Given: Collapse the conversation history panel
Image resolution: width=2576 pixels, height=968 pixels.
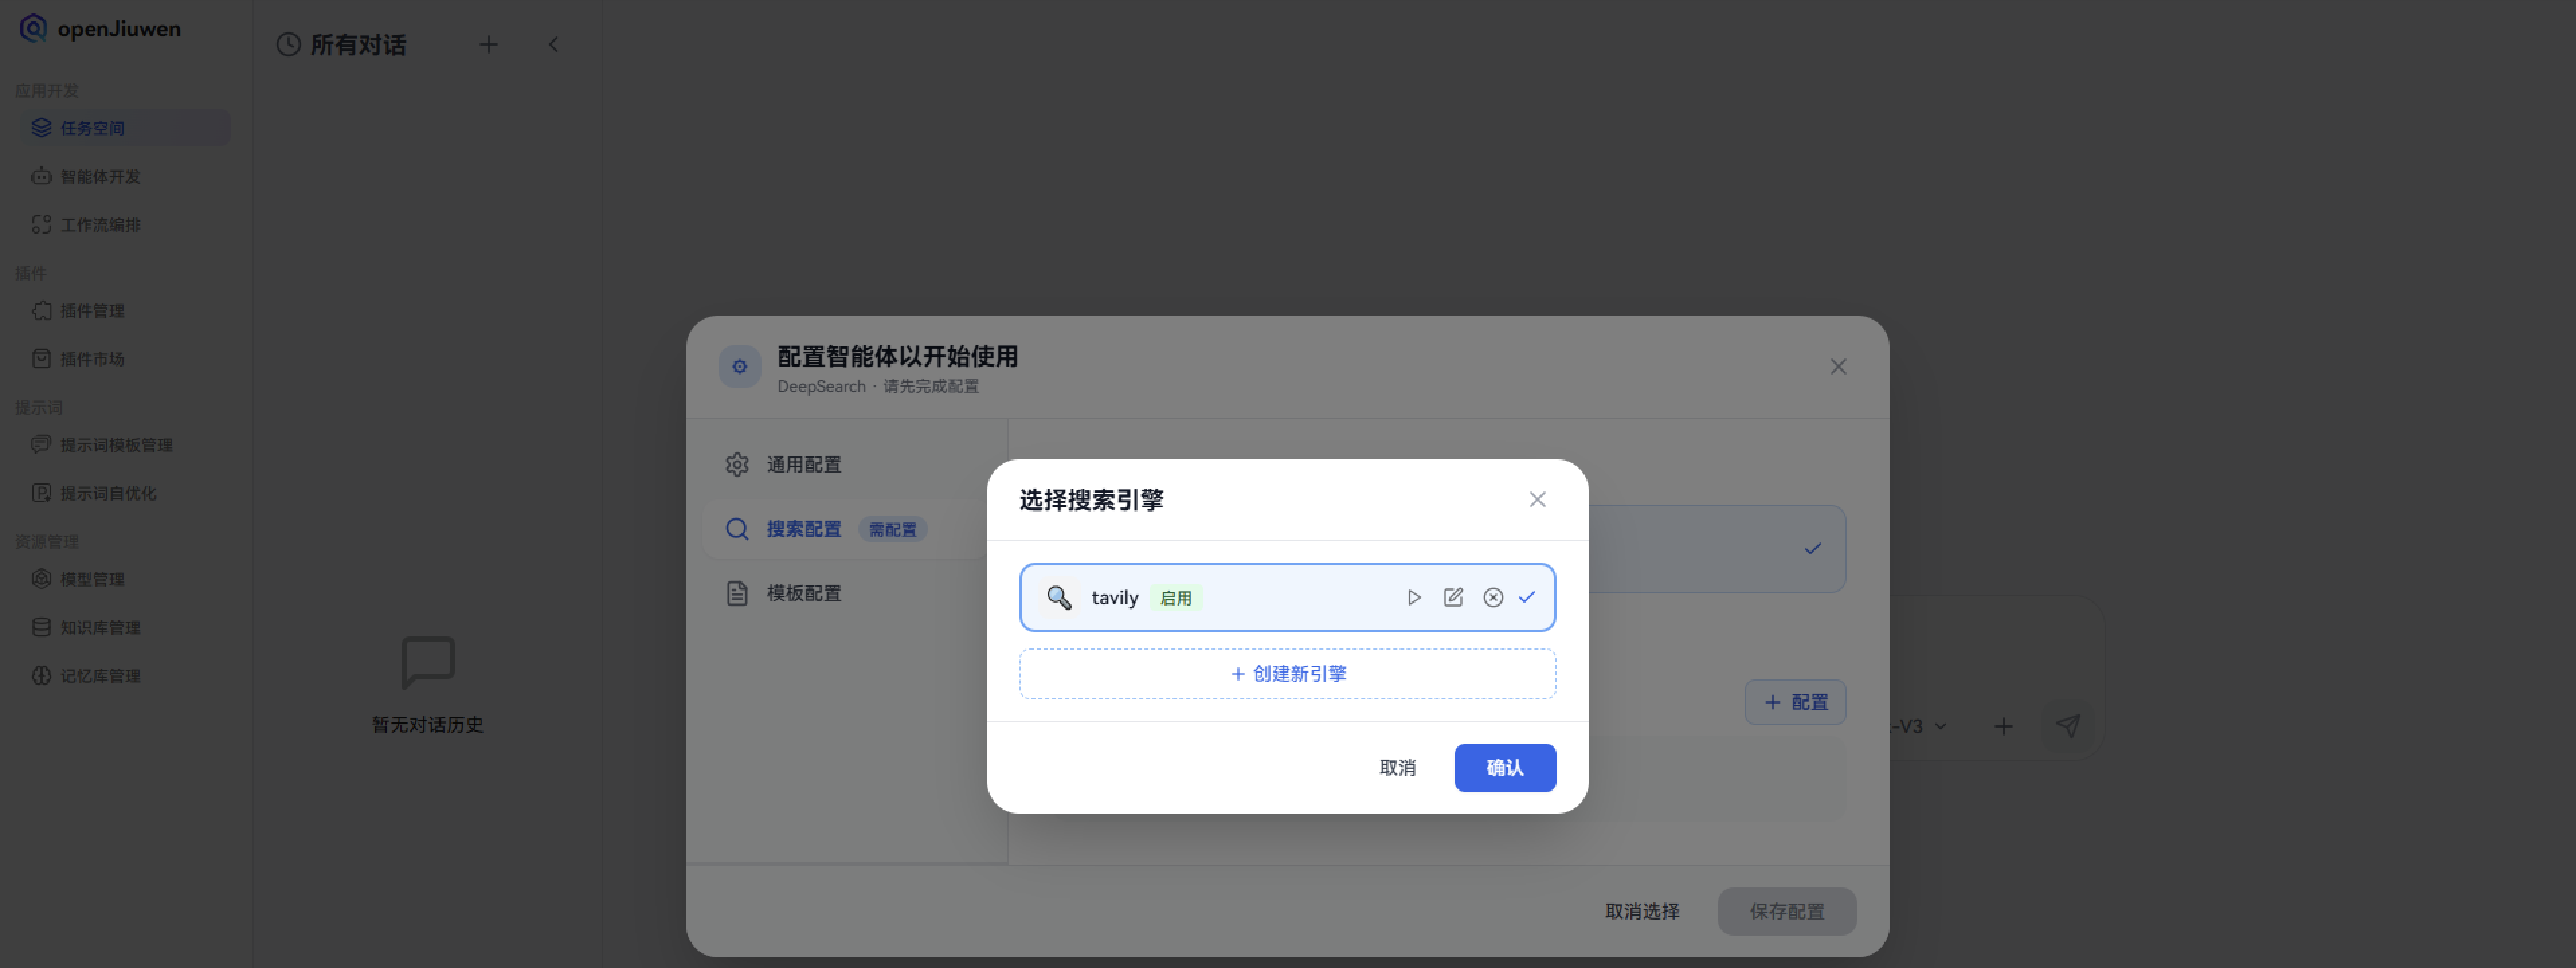Looking at the screenshot, I should [554, 44].
